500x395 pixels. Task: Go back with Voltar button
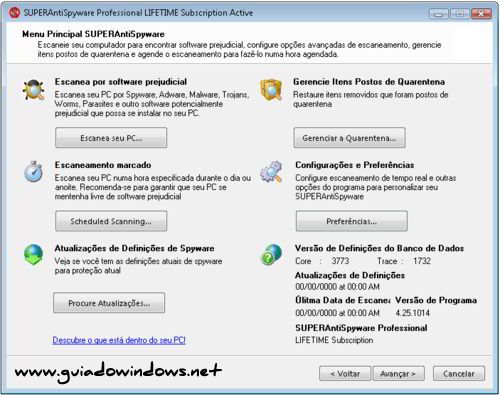[x=345, y=374]
